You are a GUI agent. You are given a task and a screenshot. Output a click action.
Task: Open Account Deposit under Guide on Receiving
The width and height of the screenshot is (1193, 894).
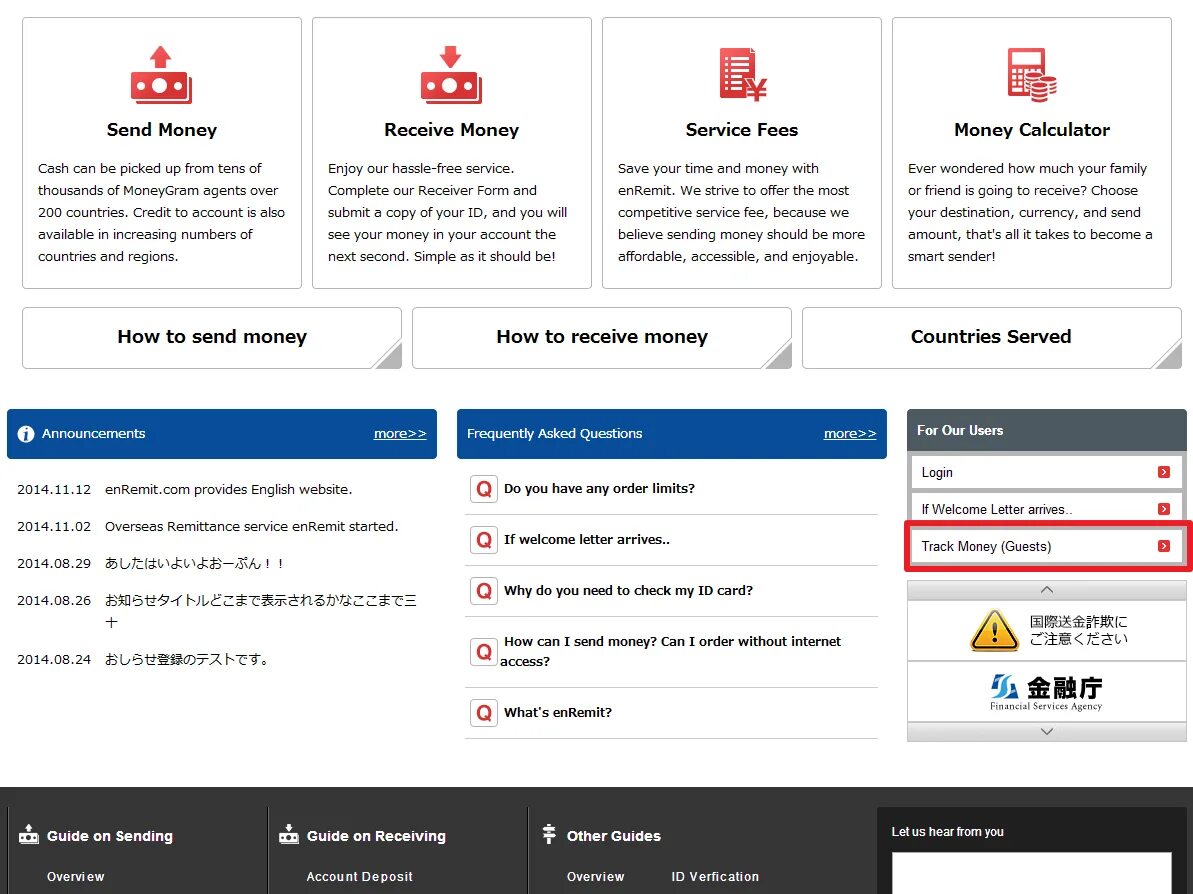click(359, 877)
